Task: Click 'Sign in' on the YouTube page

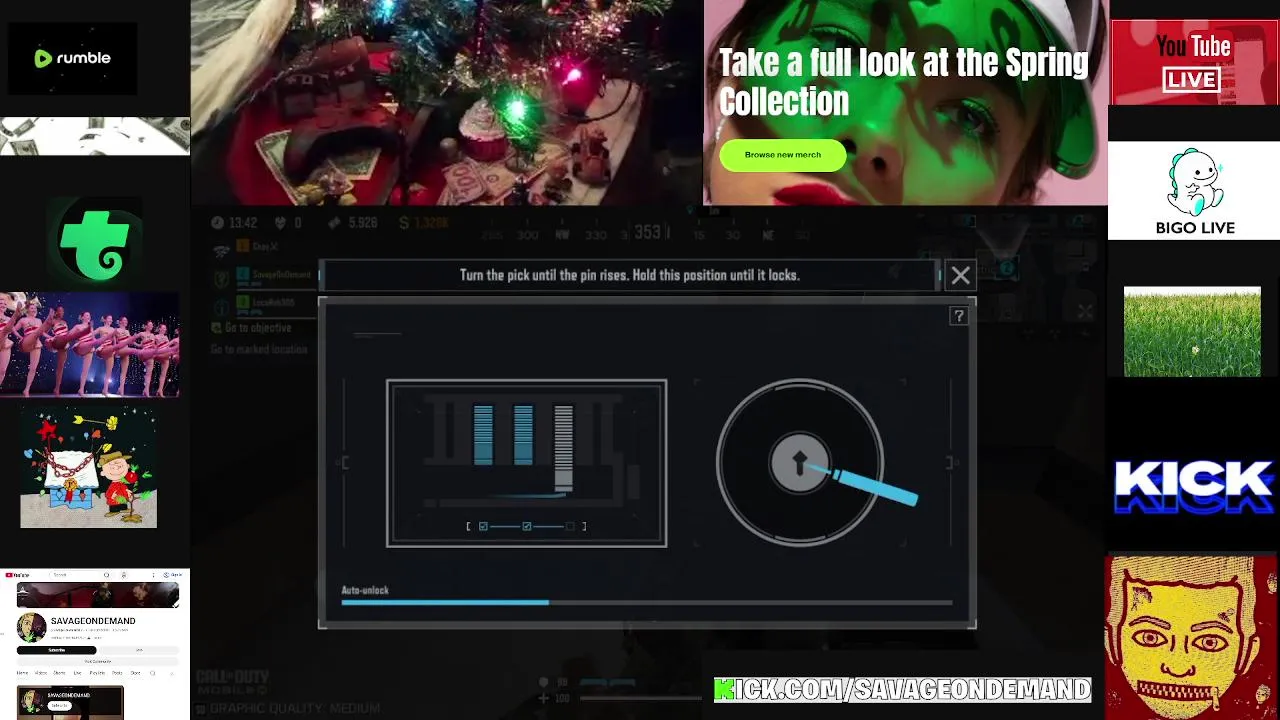Action: click(x=173, y=575)
